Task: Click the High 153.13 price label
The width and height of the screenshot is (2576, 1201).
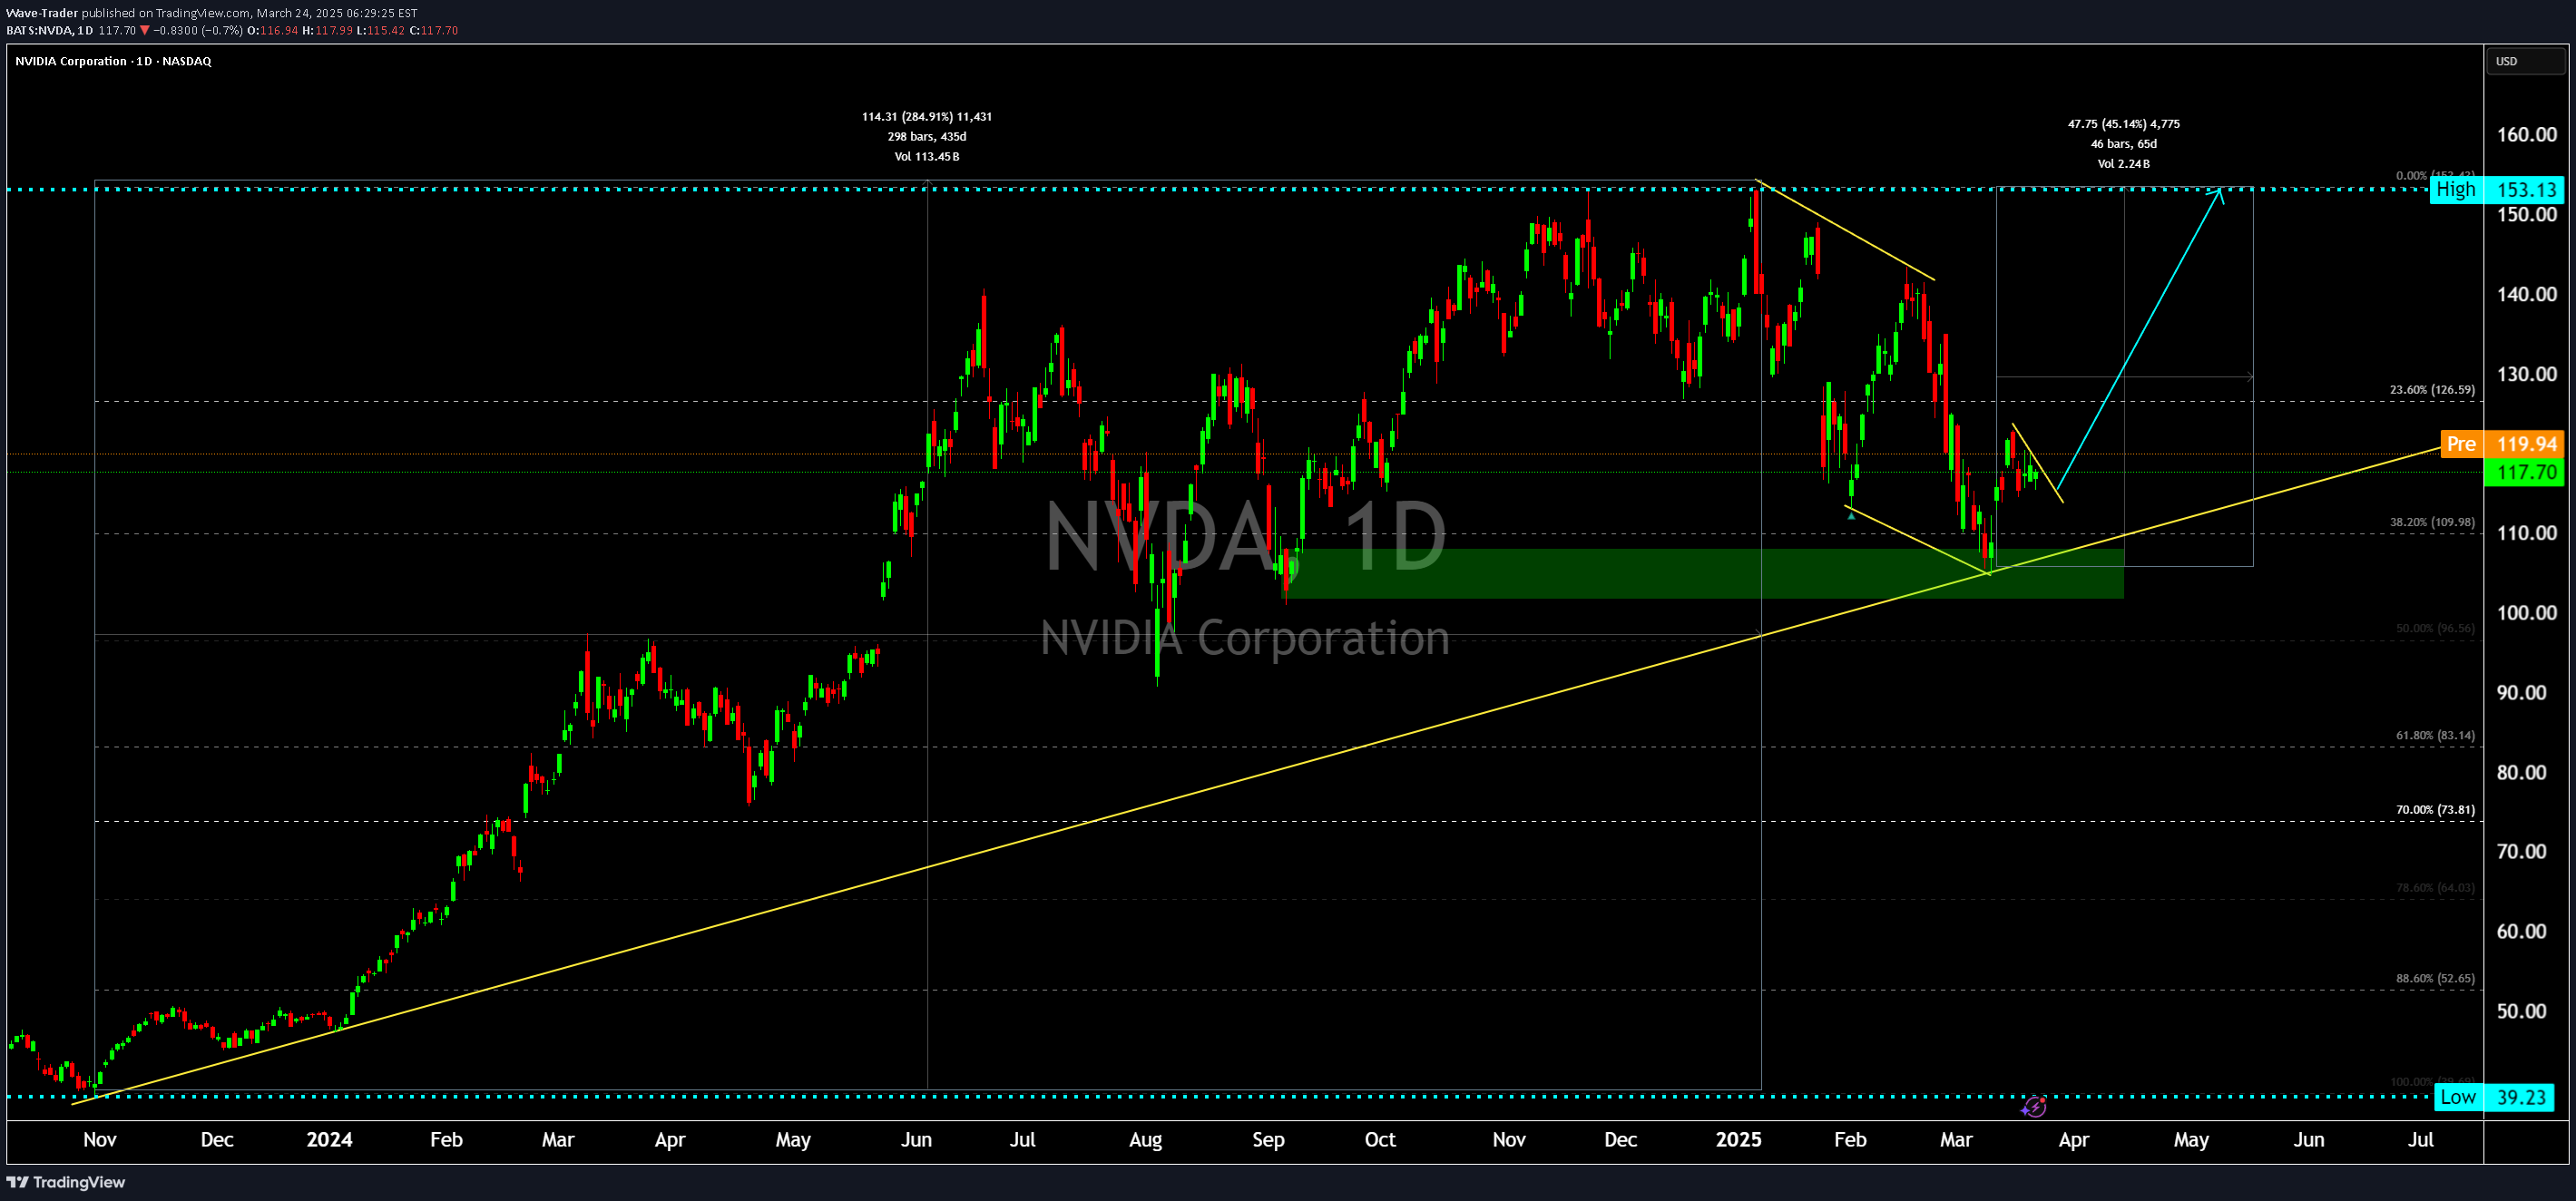Action: point(2496,189)
